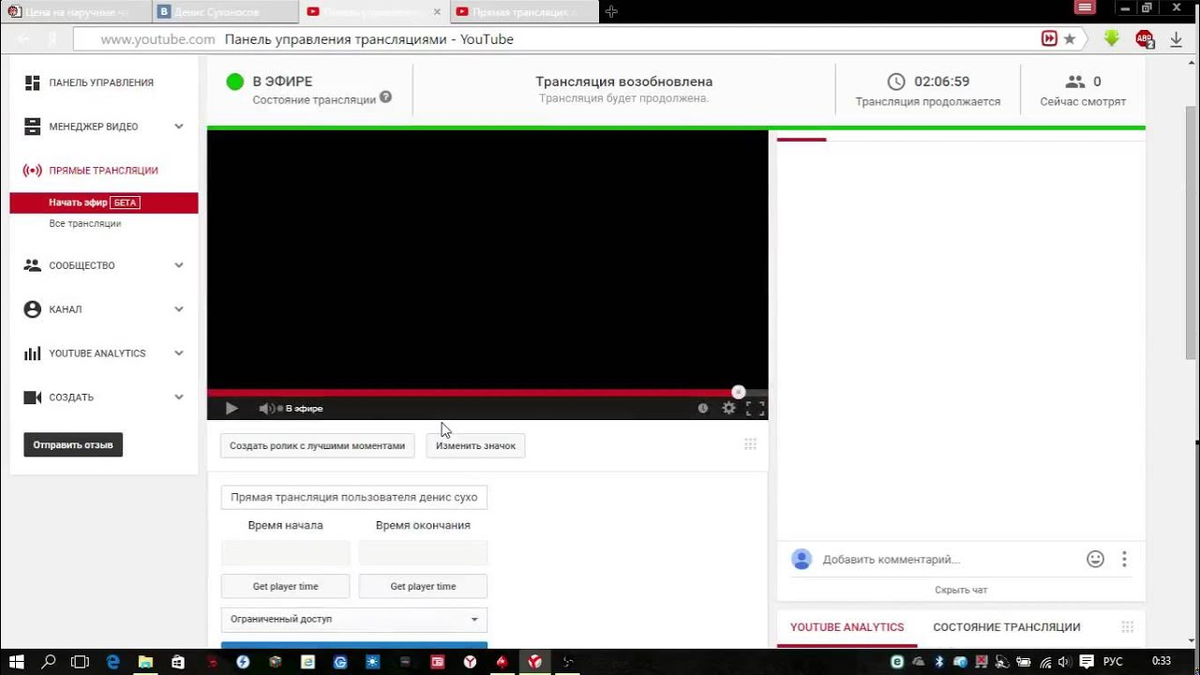Open the emoji picker in chat
This screenshot has width=1200, height=675.
pyautogui.click(x=1096, y=559)
